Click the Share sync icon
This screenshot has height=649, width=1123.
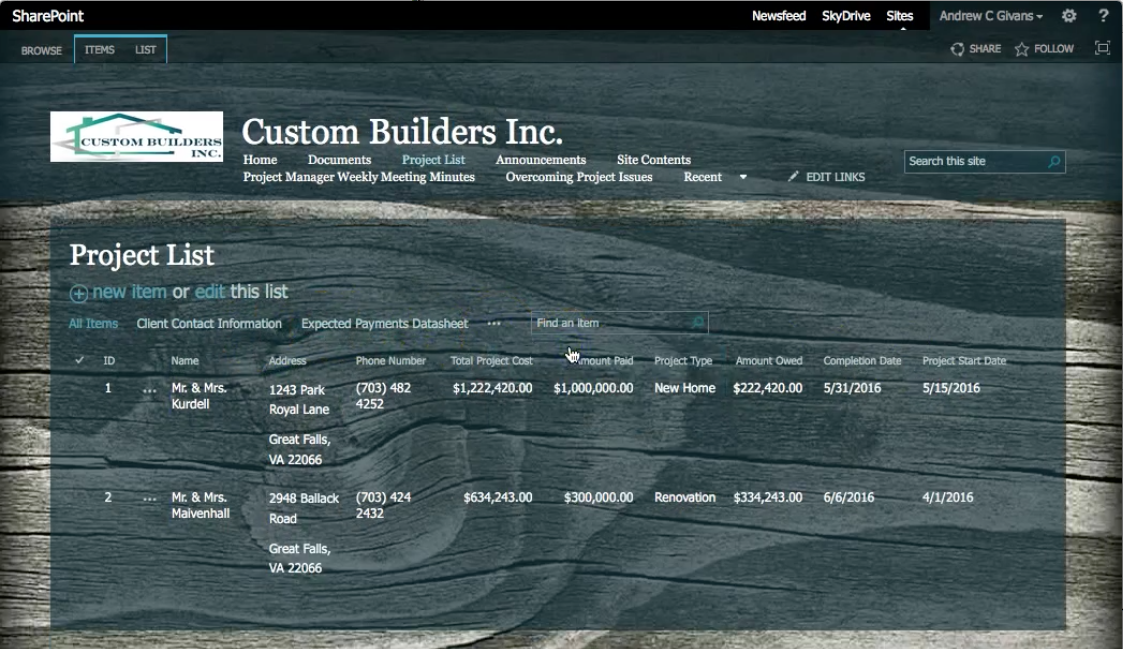click(957, 49)
